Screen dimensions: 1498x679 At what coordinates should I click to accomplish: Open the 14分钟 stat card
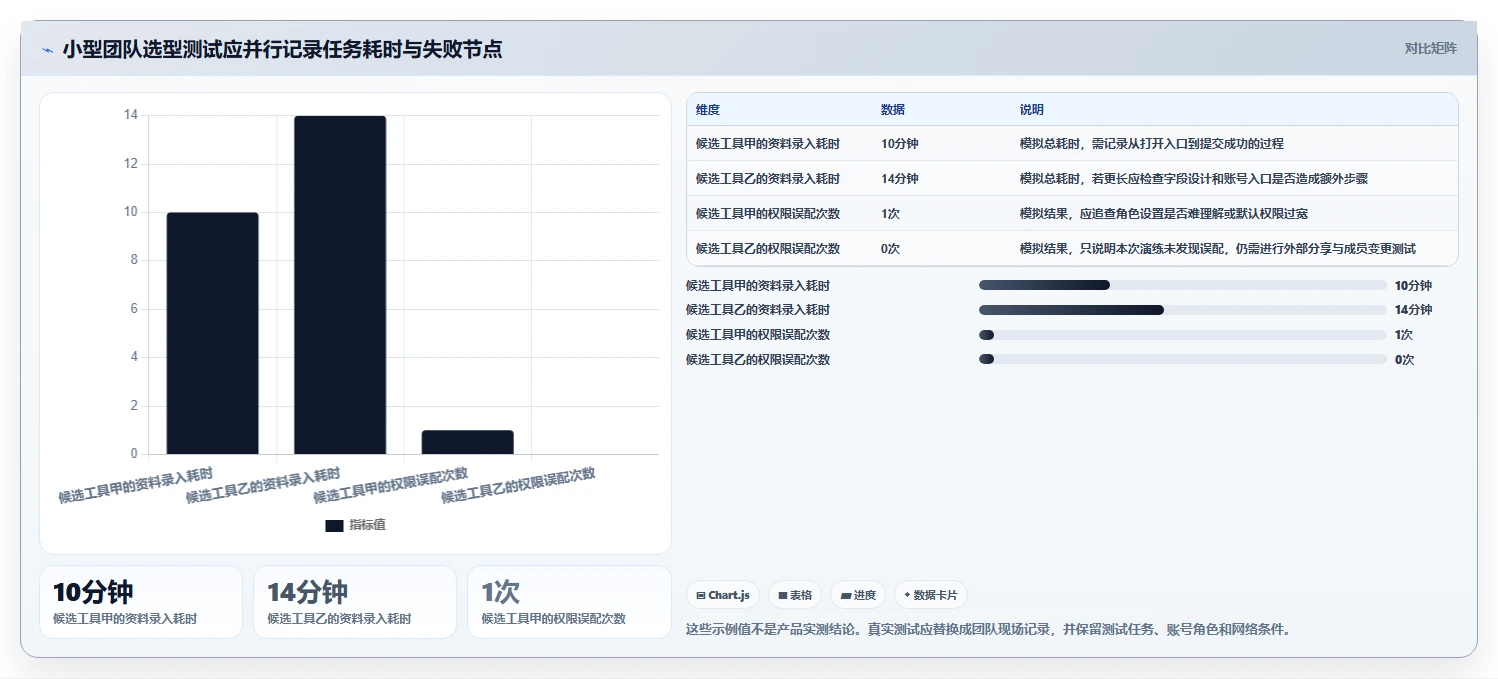[x=355, y=602]
